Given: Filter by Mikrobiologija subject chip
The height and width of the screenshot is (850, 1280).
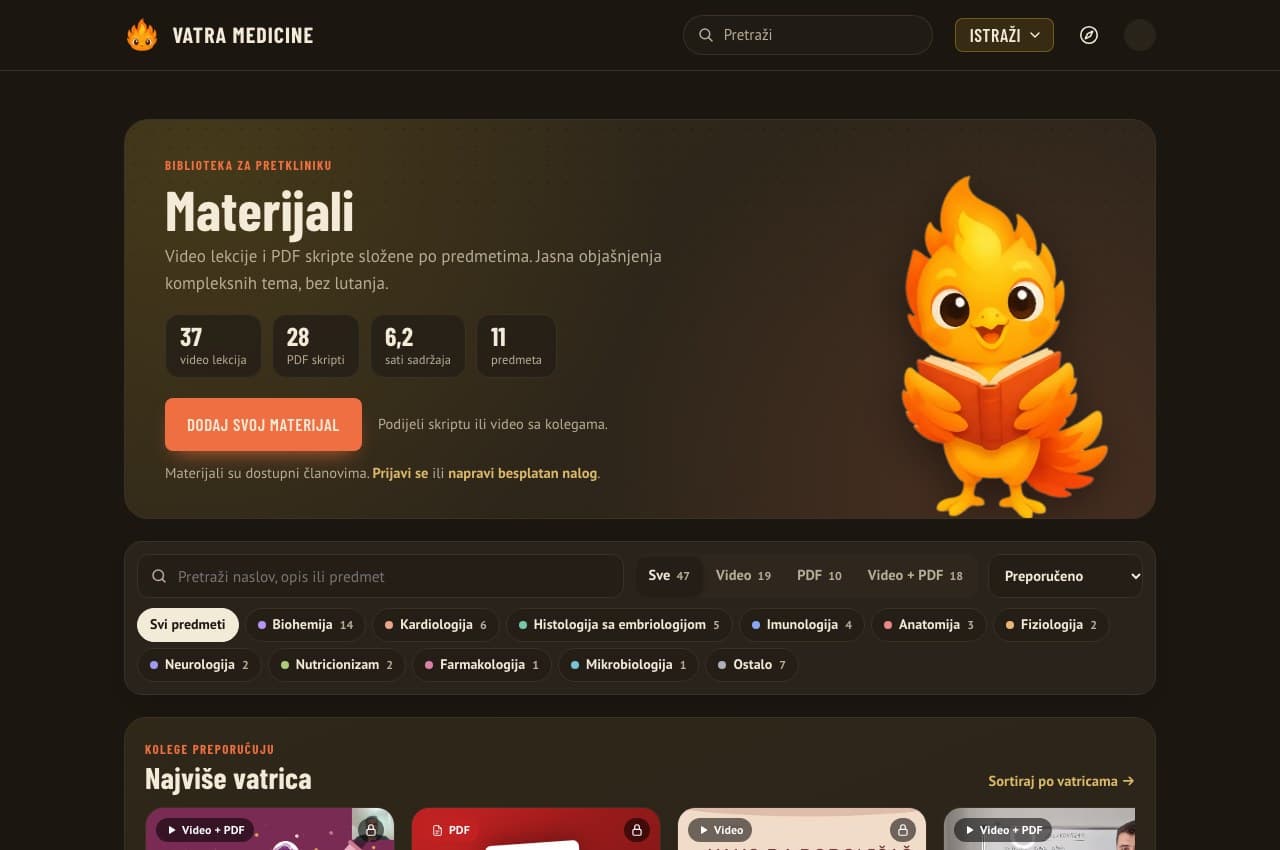Looking at the screenshot, I should tap(628, 664).
